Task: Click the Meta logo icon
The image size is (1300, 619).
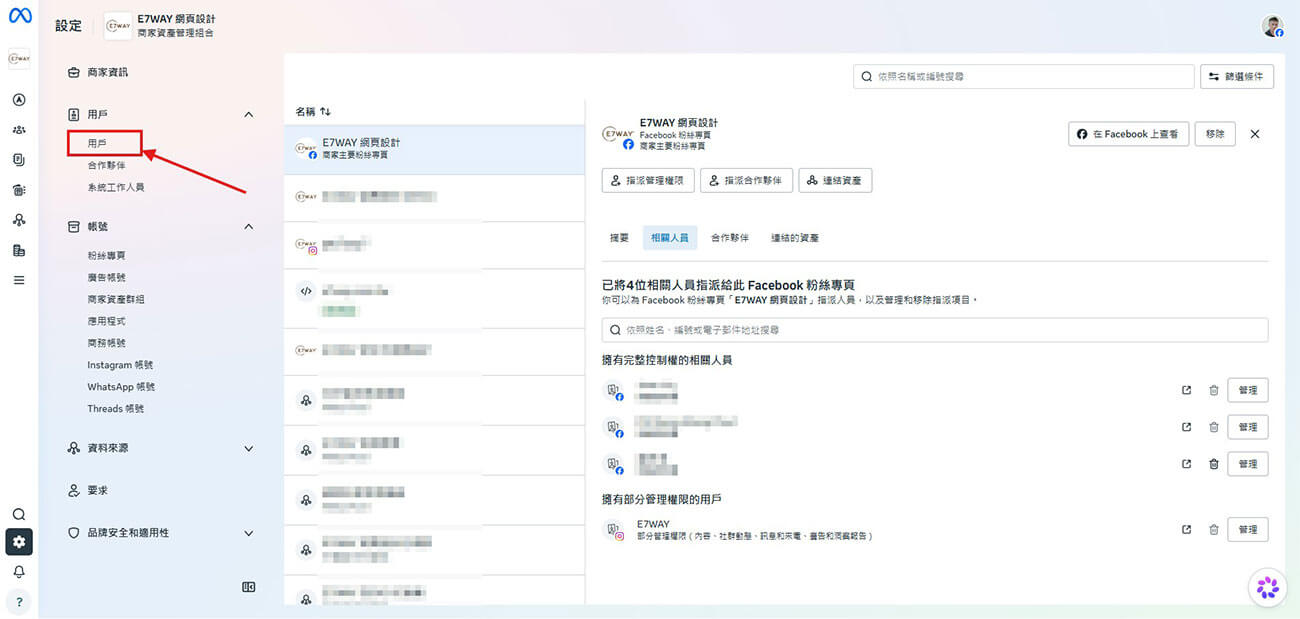Action: (19, 17)
